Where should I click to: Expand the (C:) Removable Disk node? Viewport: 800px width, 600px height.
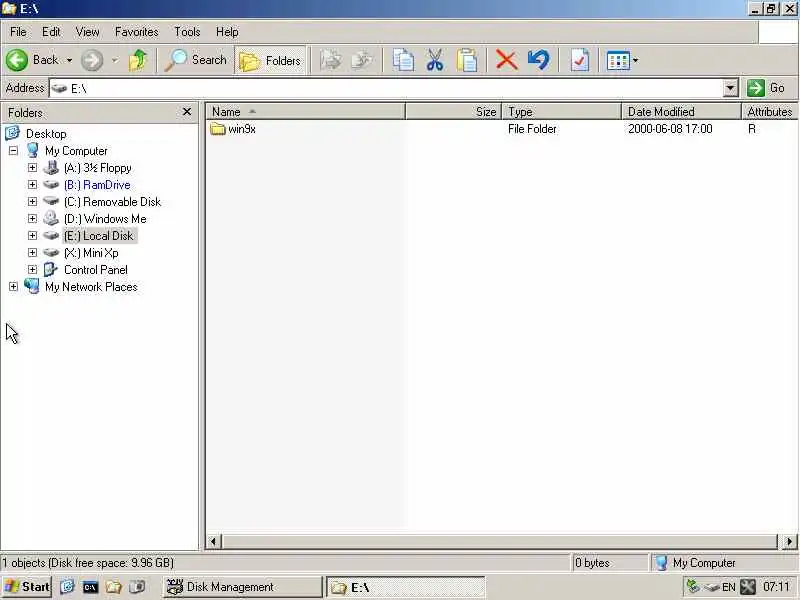tap(32, 202)
